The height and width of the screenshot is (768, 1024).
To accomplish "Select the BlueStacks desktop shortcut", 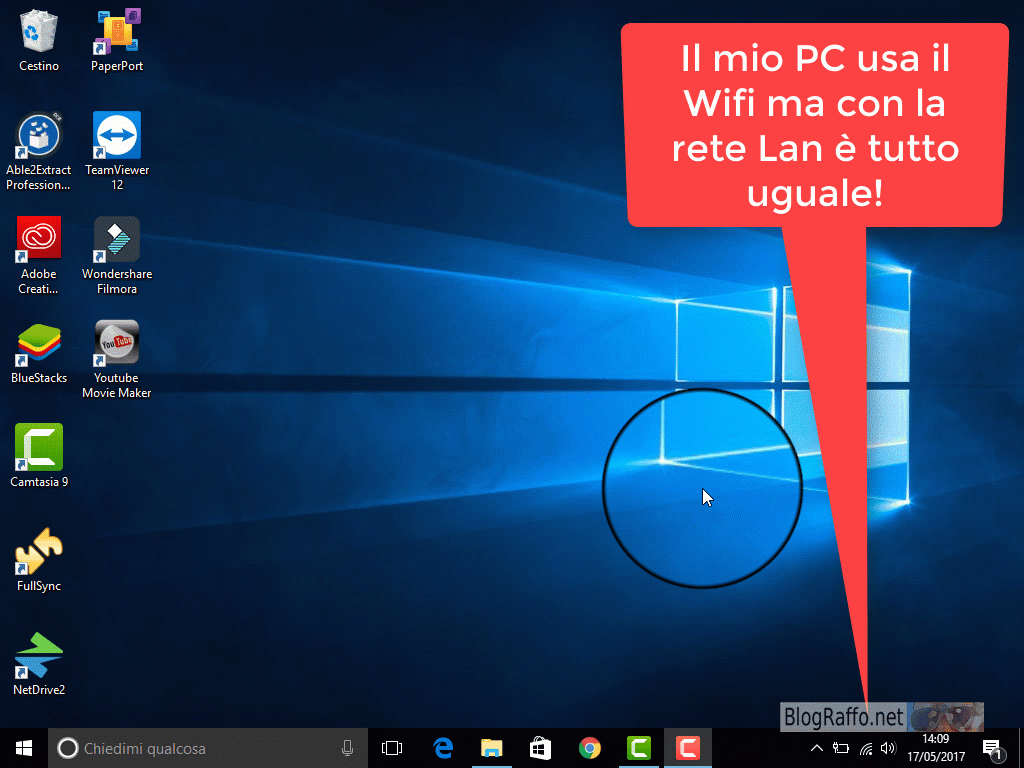I will point(39,353).
